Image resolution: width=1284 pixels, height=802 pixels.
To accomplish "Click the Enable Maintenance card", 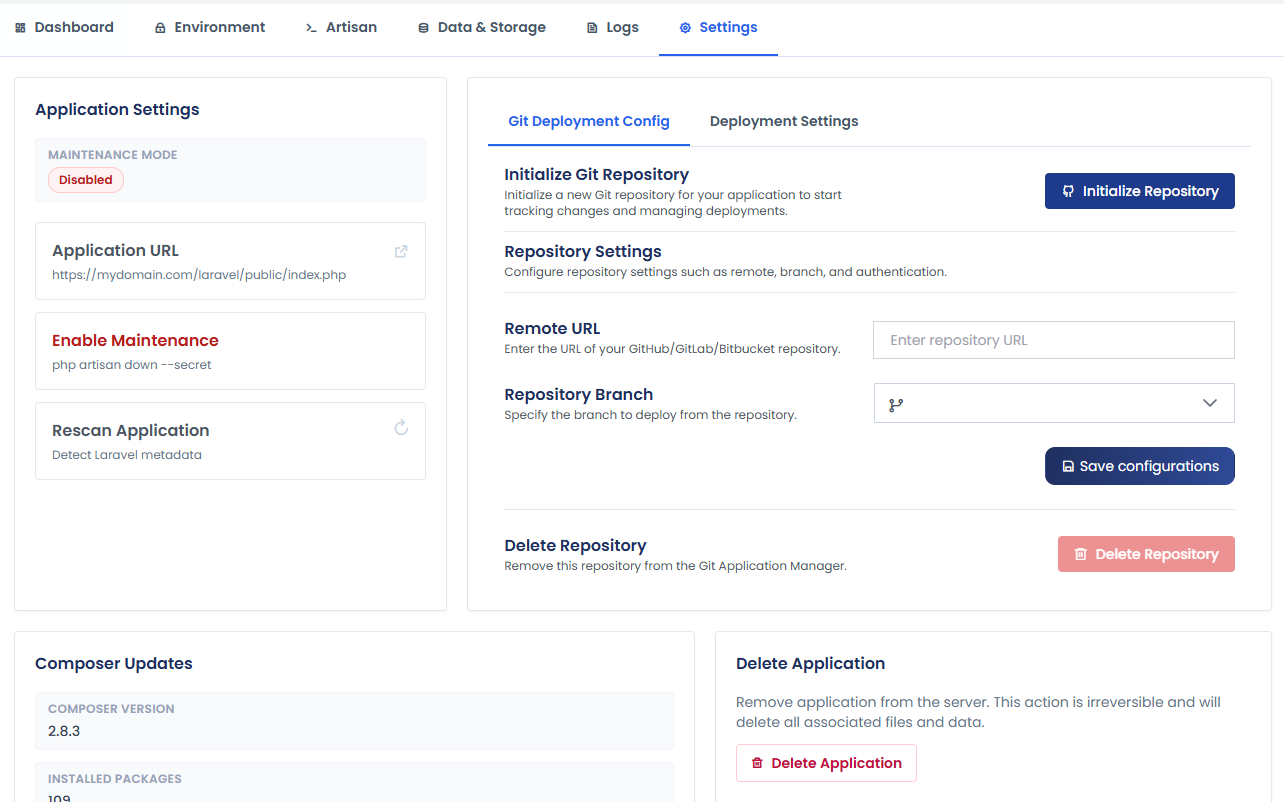I will (230, 351).
